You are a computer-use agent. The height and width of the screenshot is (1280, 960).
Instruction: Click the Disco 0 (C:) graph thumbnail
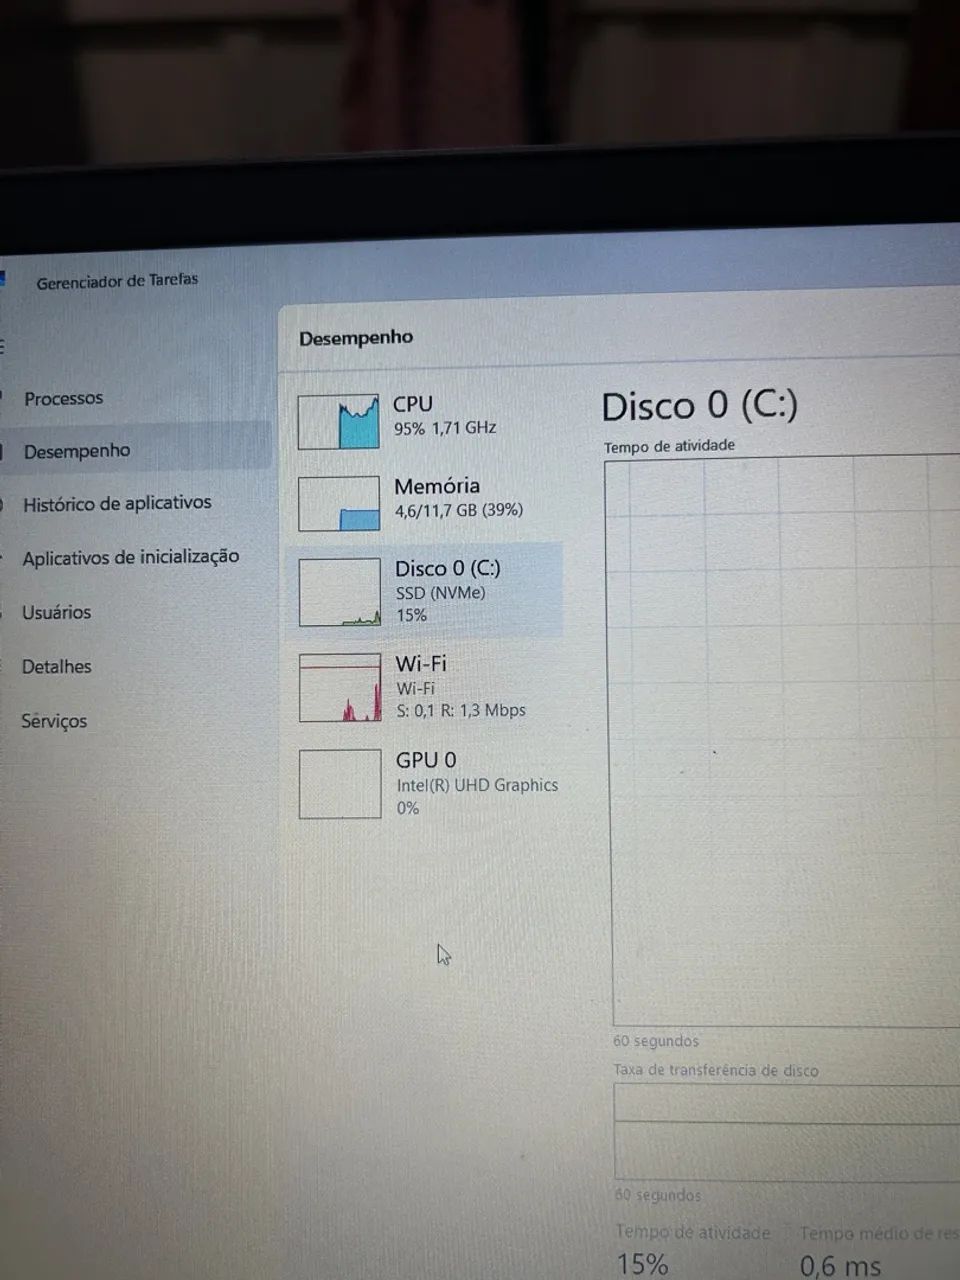(x=340, y=592)
